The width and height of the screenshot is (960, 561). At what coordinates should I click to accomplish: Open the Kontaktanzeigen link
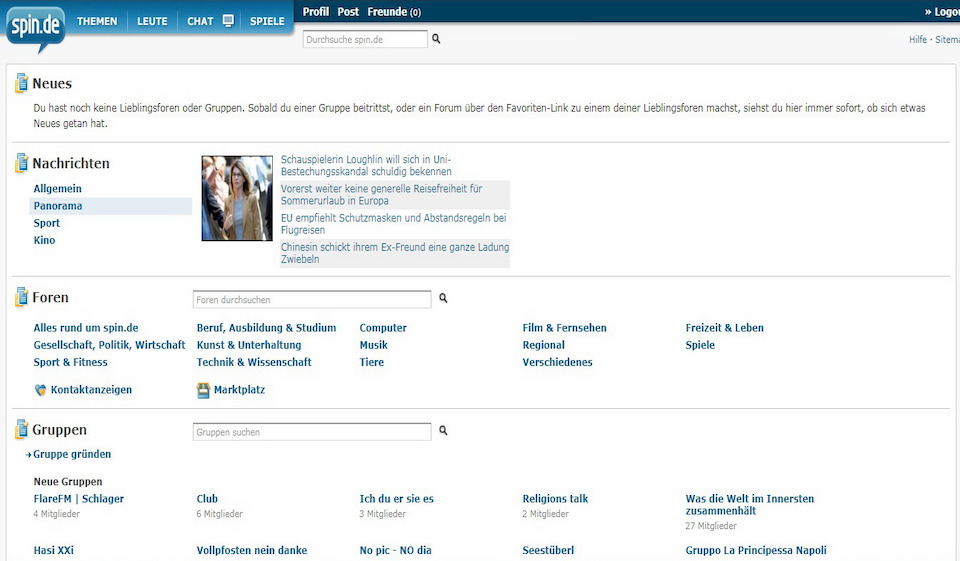click(x=91, y=390)
